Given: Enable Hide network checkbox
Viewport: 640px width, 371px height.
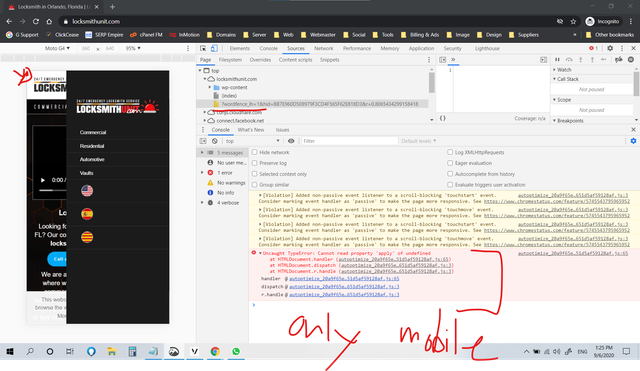Looking at the screenshot, I should click(x=255, y=152).
